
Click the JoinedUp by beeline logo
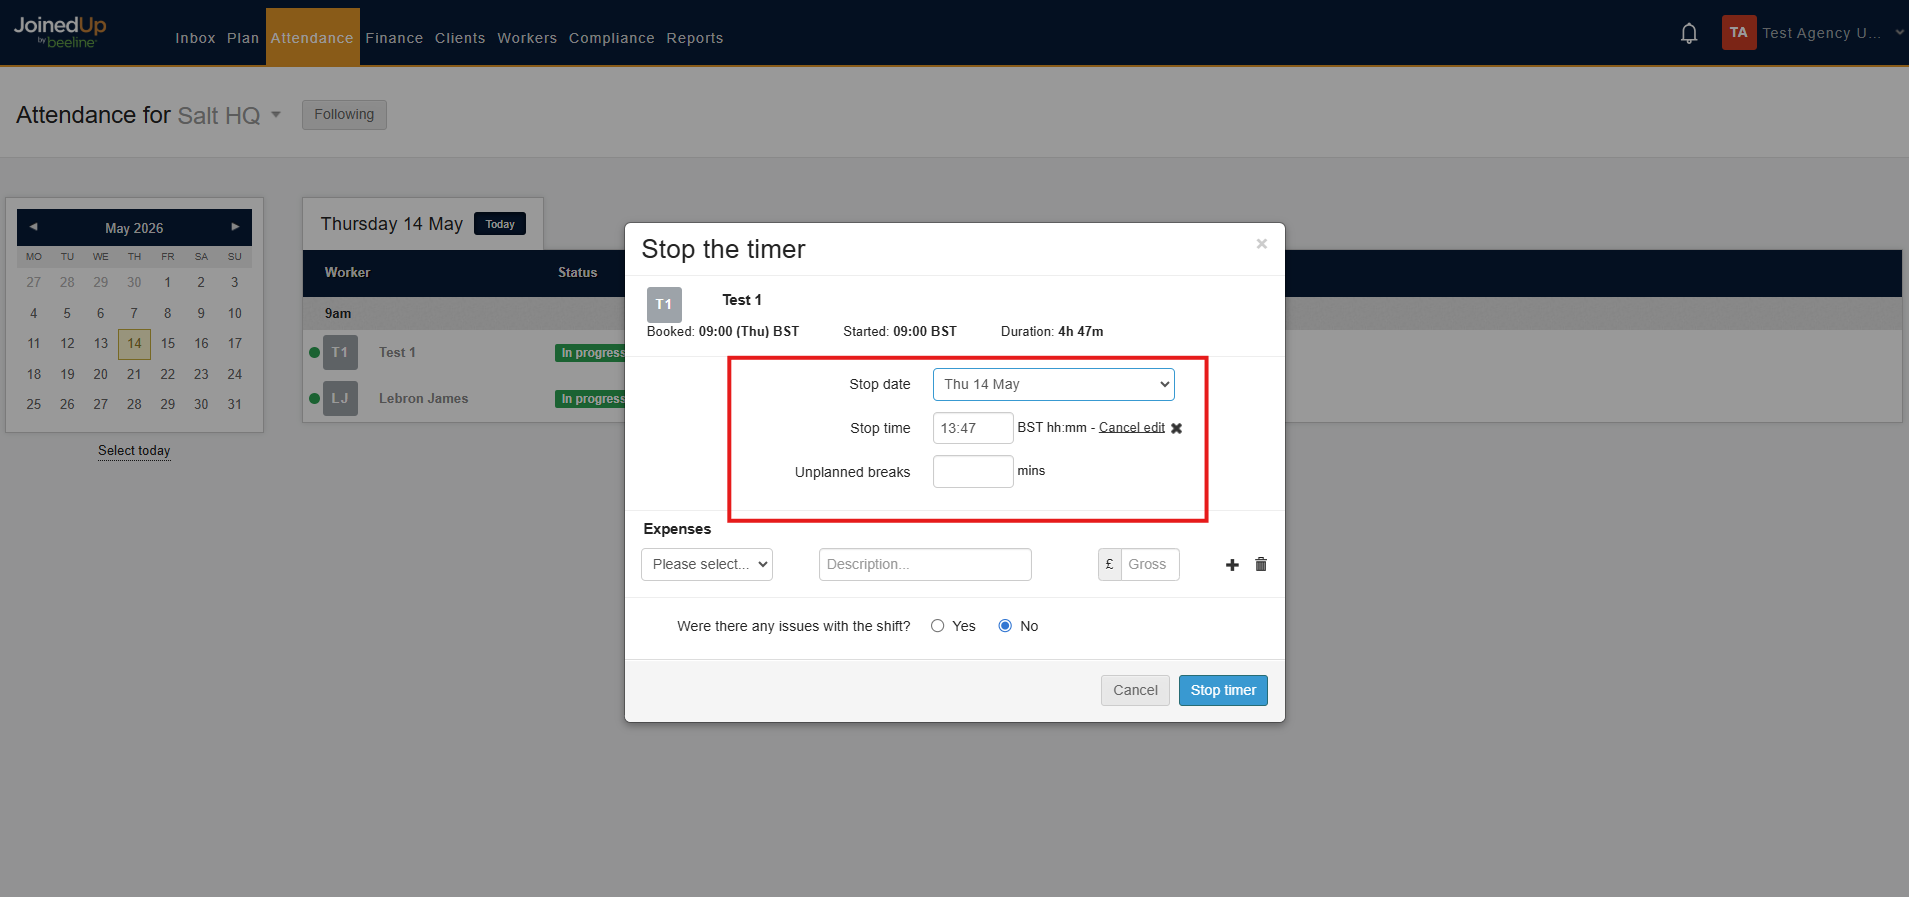tap(60, 32)
